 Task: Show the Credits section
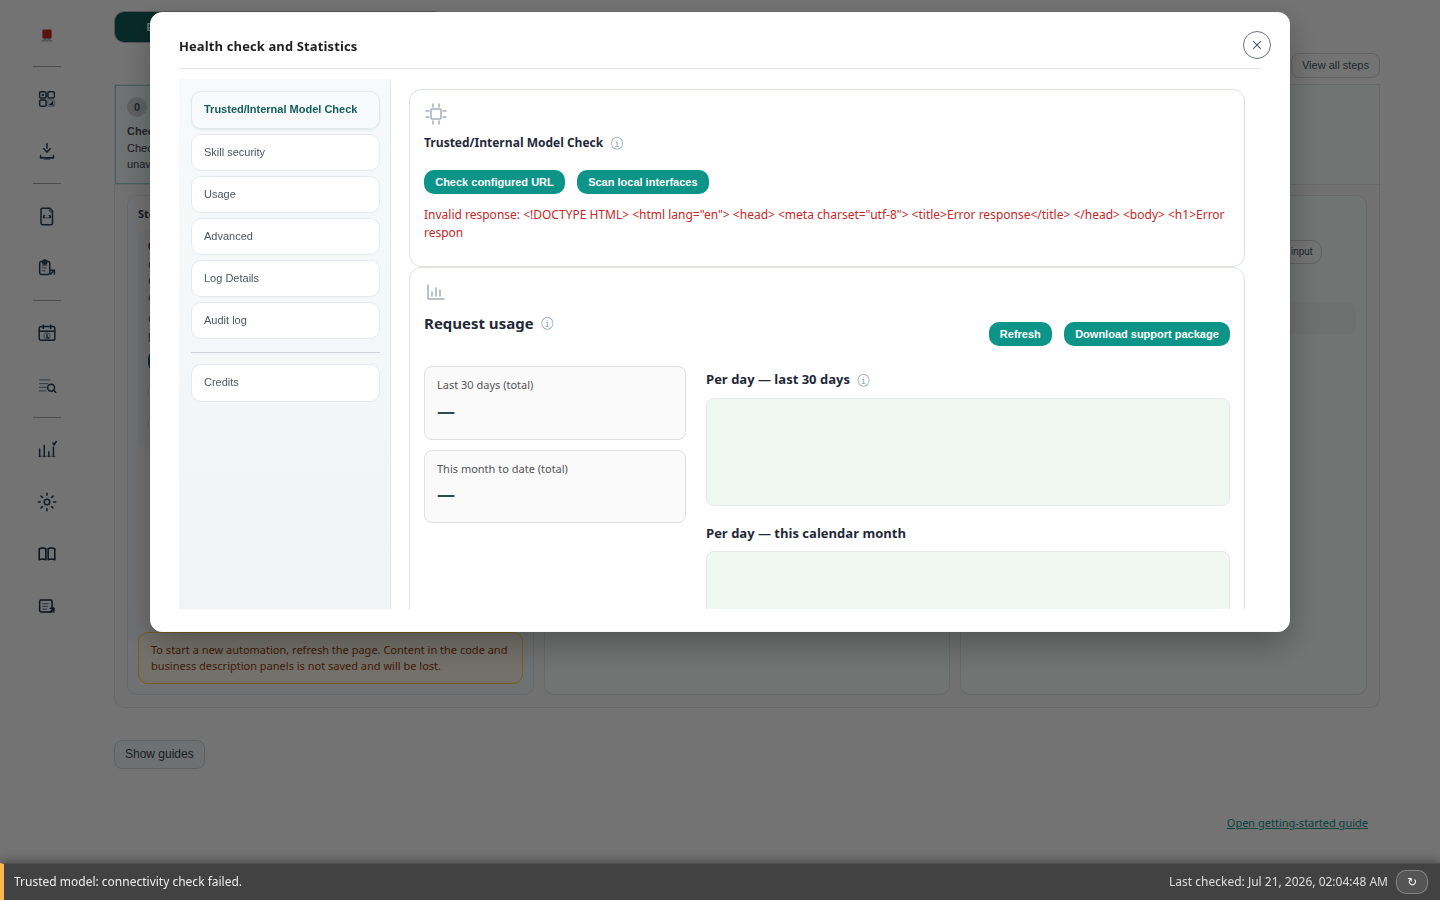pyautogui.click(x=285, y=382)
